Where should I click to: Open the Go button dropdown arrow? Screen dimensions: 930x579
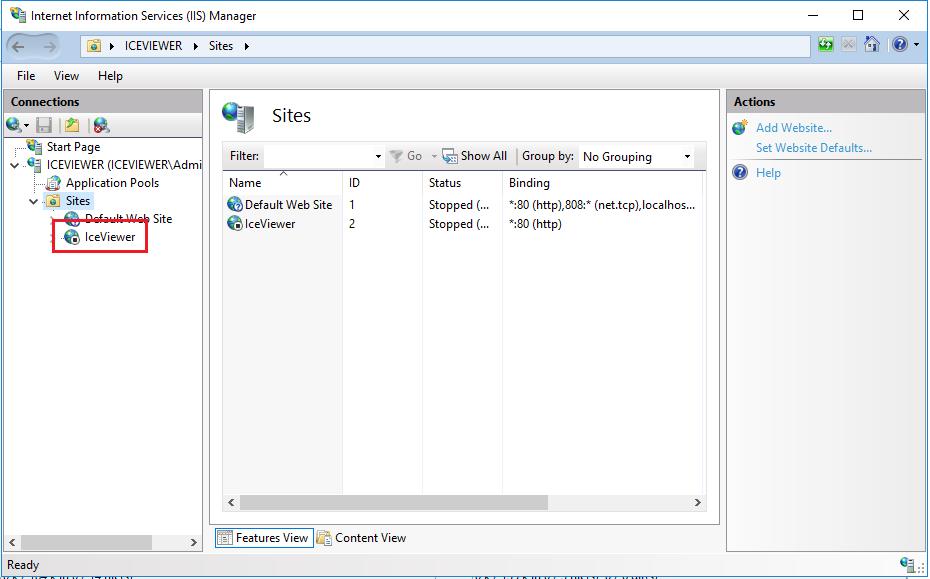[434, 157]
